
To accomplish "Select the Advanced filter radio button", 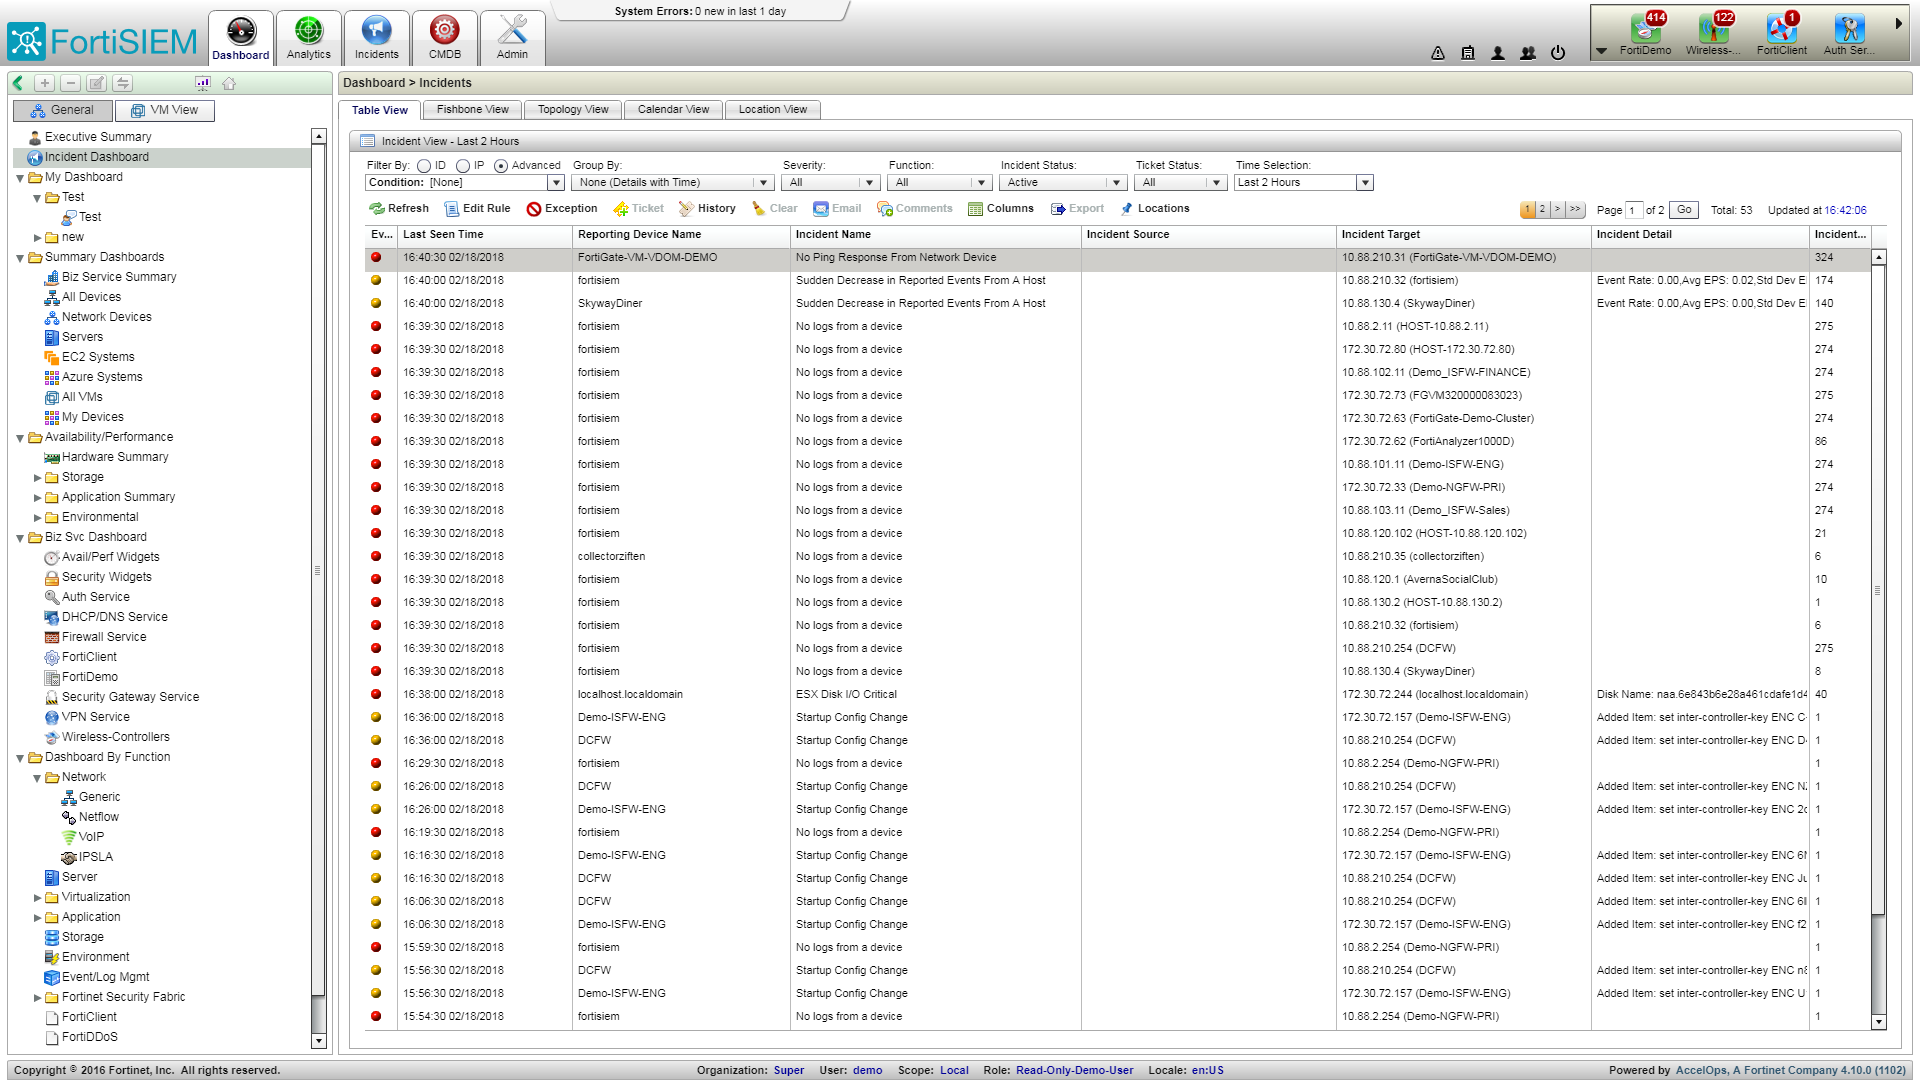I will 501,166.
